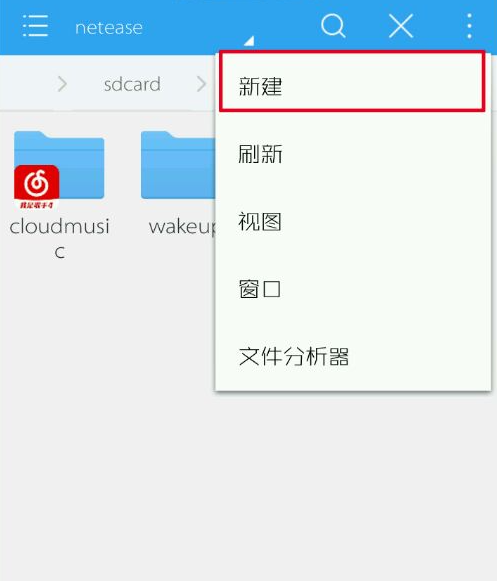Click the chevron after sdcard
497x581 pixels.
click(x=201, y=84)
